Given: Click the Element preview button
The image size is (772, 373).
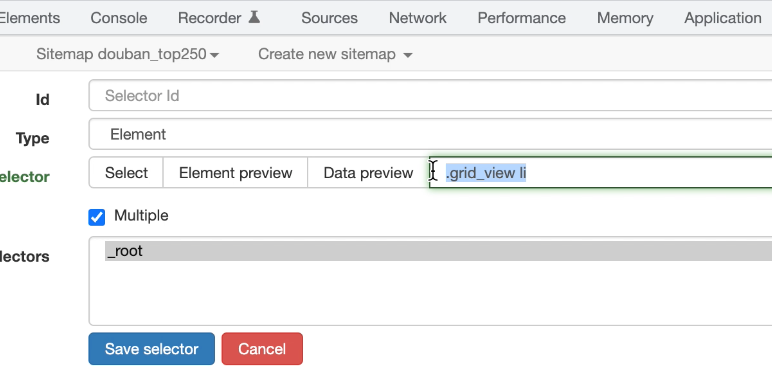Looking at the screenshot, I should point(235,173).
